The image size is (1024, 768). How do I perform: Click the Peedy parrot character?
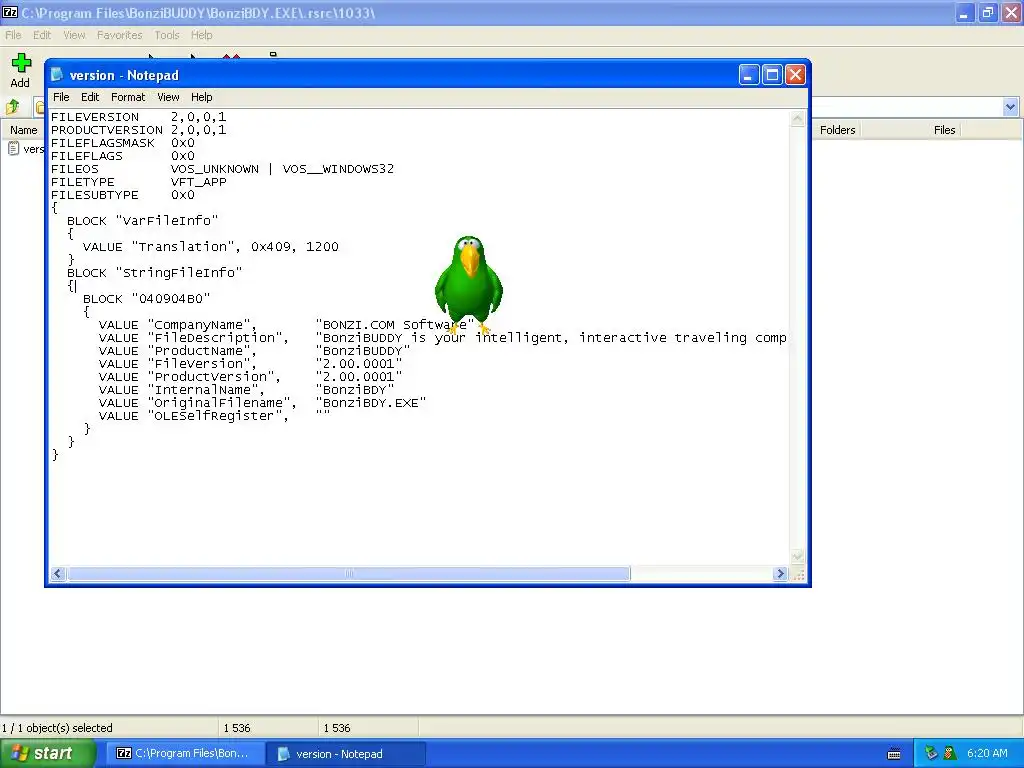(468, 285)
